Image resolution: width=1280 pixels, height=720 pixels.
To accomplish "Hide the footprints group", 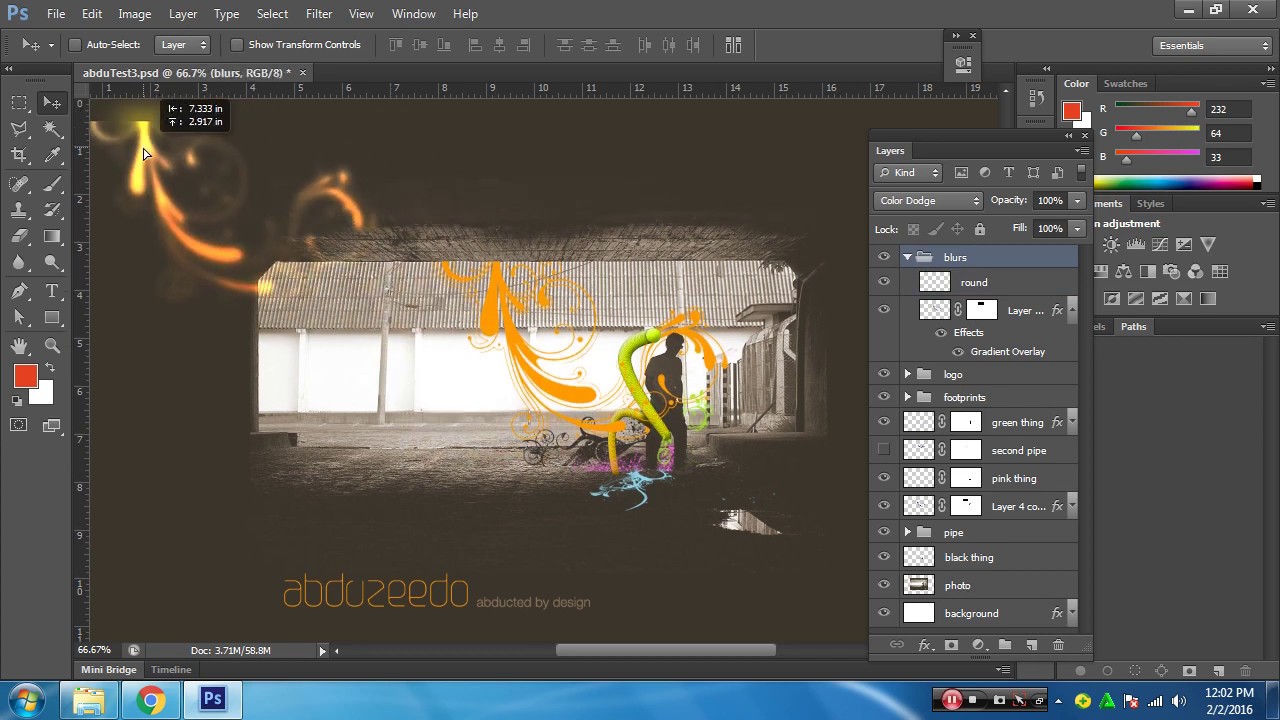I will point(883,397).
